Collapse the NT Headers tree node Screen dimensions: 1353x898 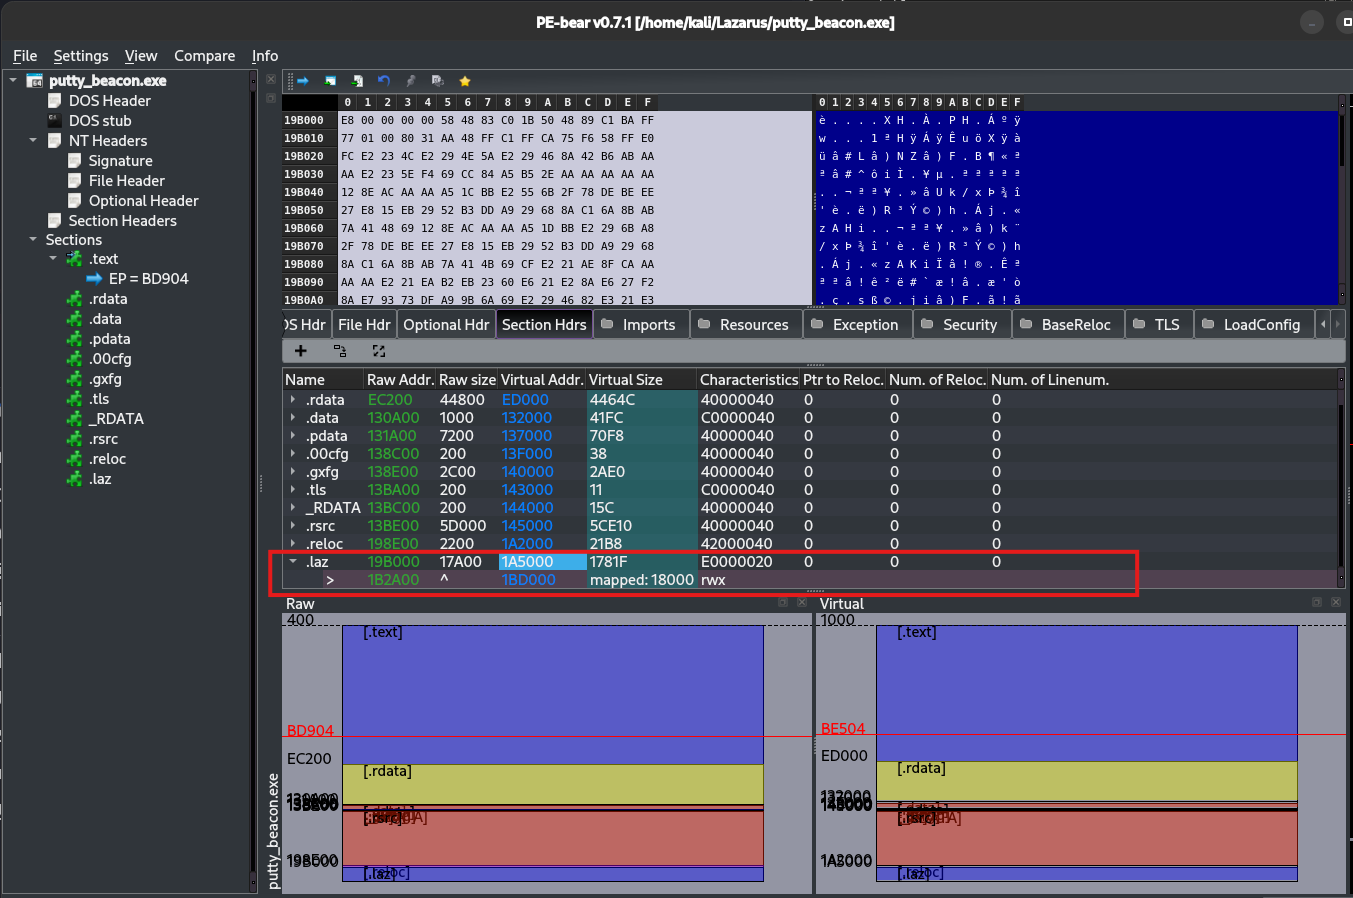(x=31, y=140)
